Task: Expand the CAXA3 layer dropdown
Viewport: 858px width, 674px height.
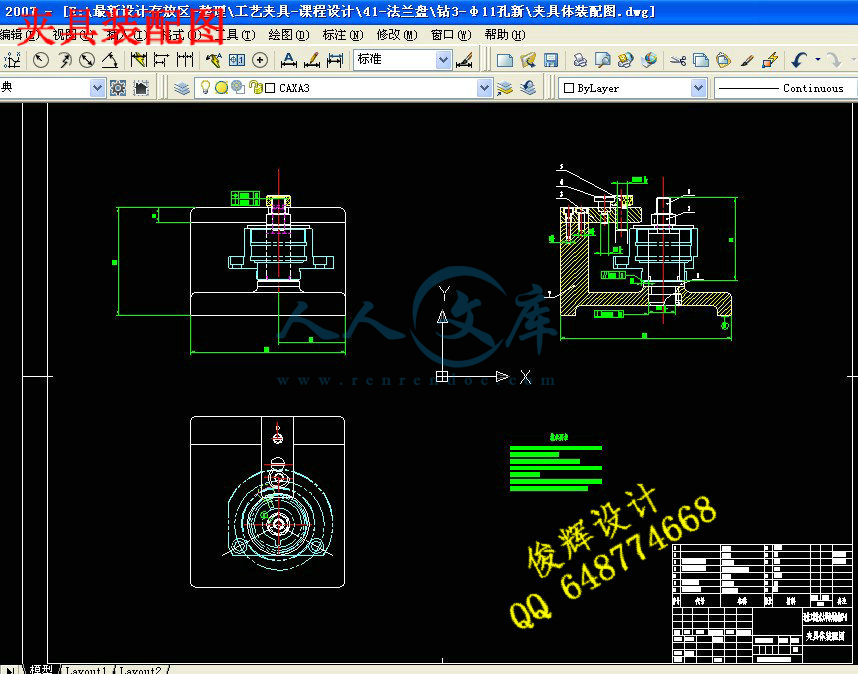Action: [x=484, y=88]
